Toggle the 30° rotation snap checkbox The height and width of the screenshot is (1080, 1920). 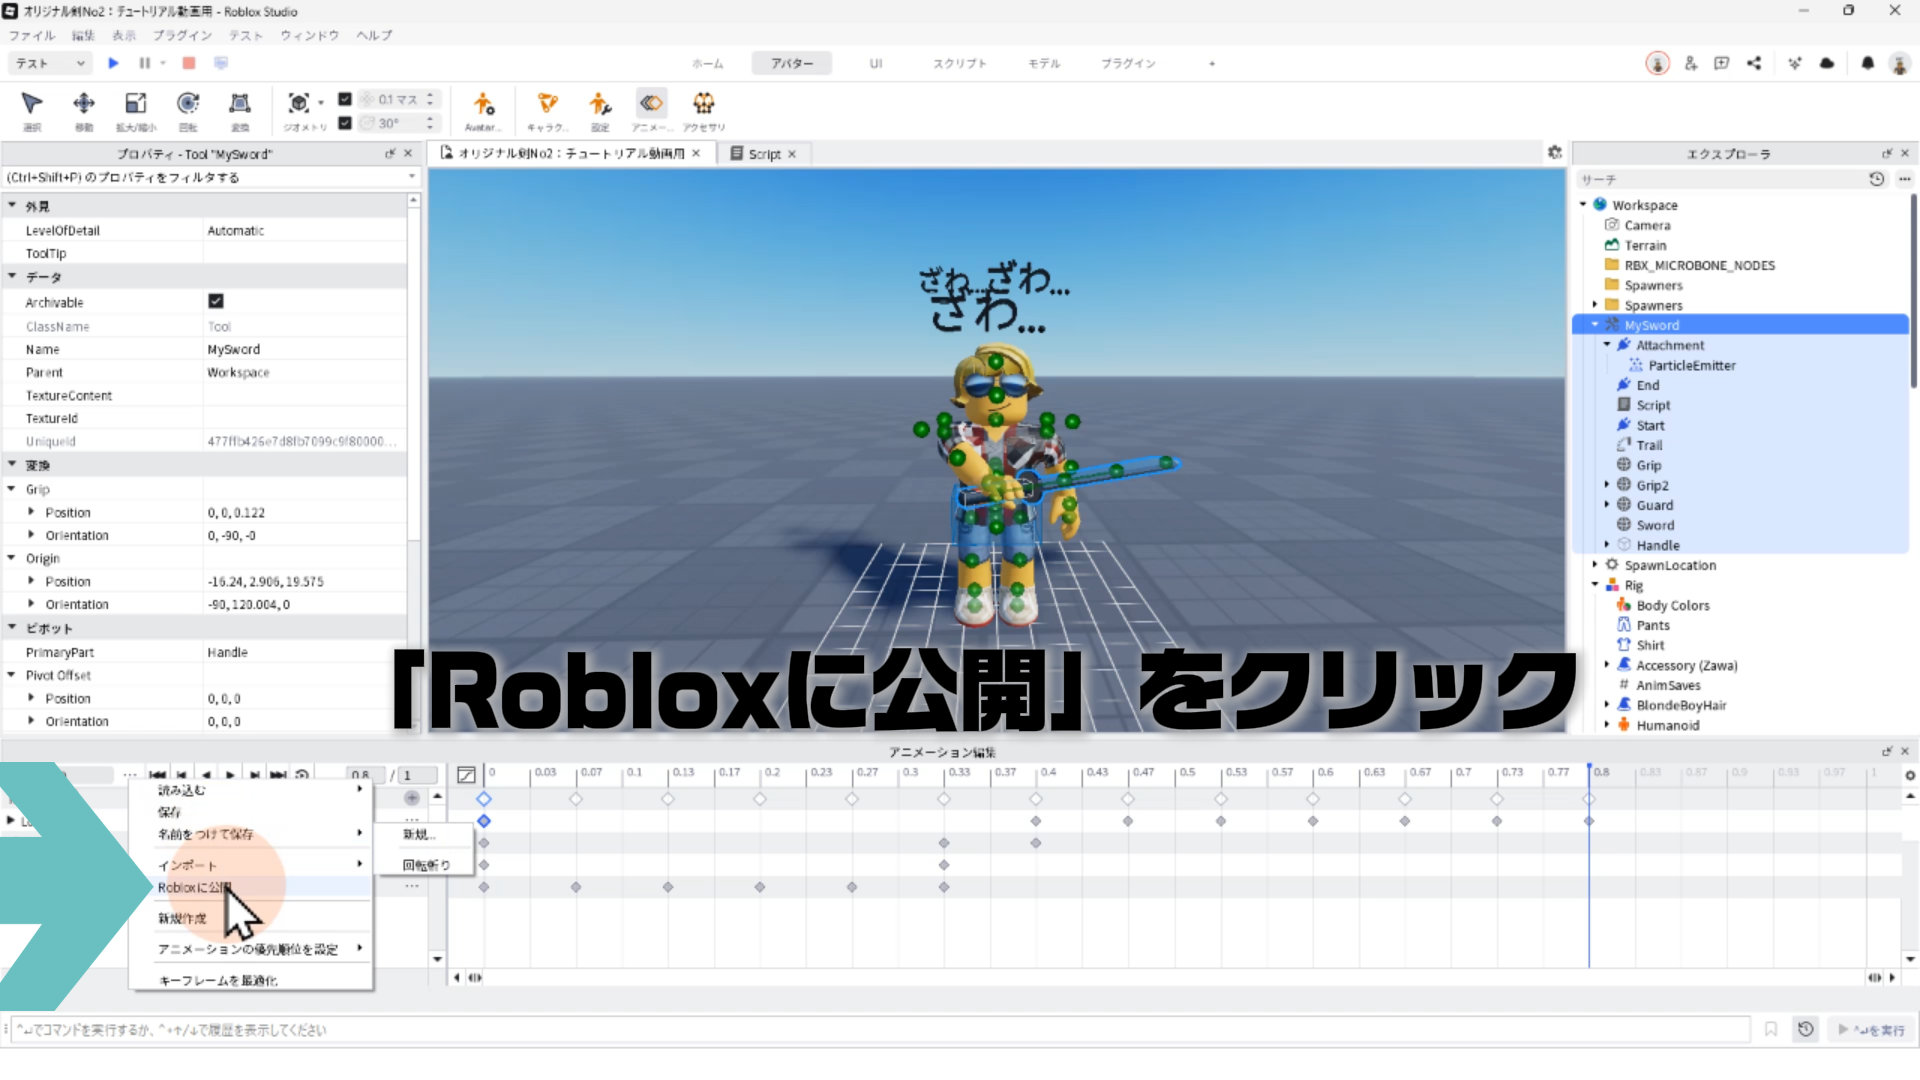(345, 123)
